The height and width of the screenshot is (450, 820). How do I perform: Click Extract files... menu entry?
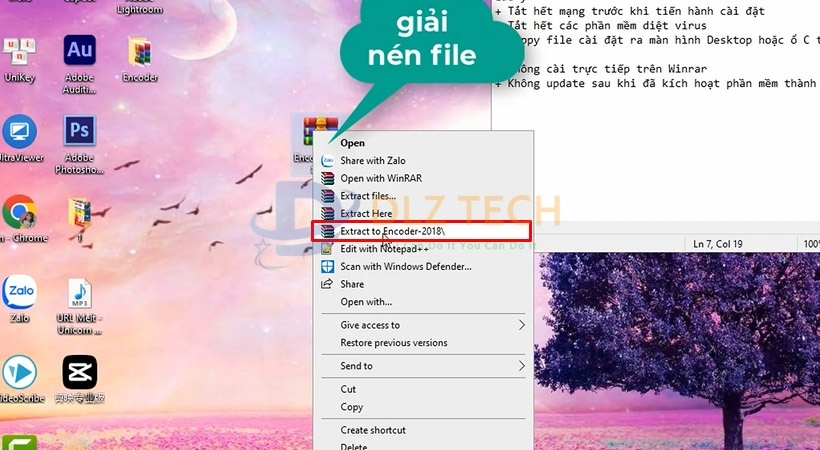[368, 196]
